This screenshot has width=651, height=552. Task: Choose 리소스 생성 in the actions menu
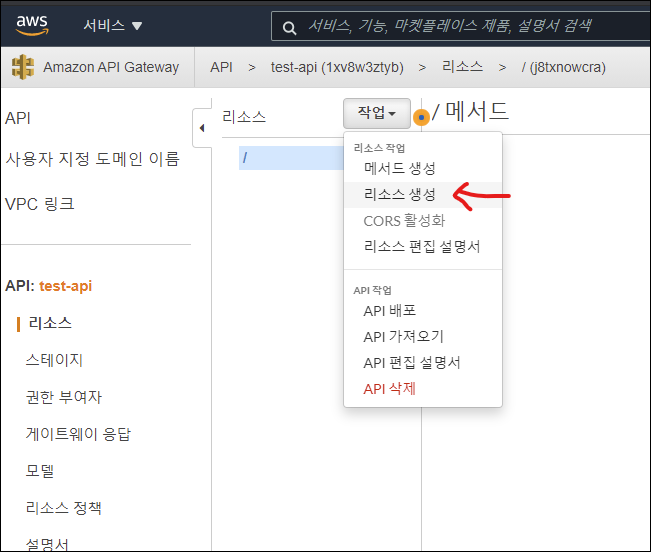coord(399,195)
